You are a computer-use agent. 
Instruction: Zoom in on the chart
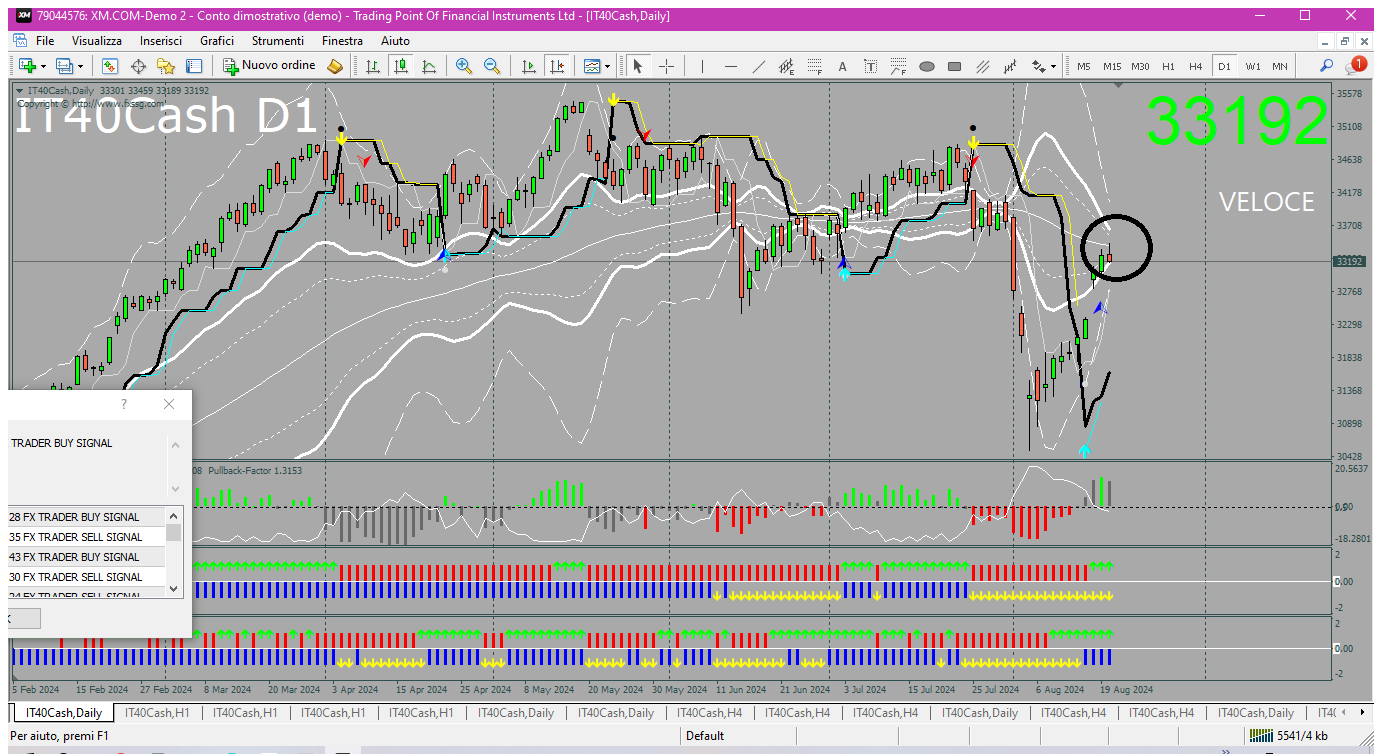coord(464,66)
